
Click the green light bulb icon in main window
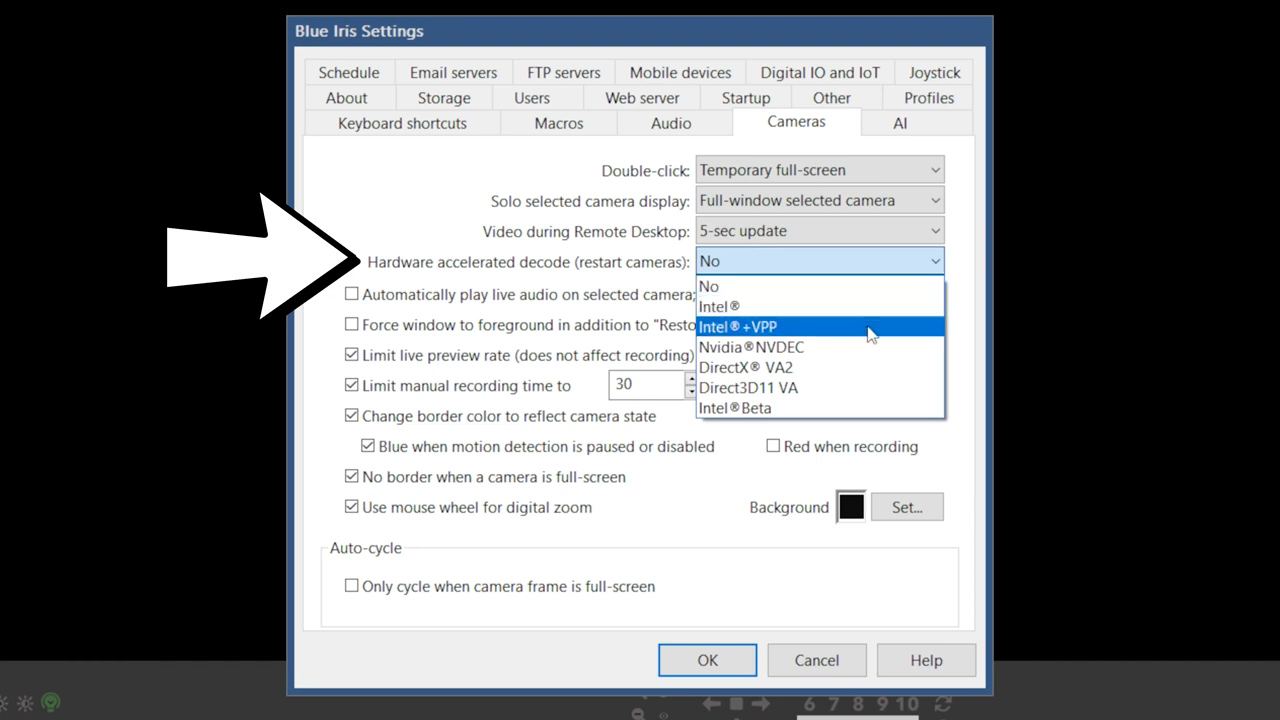click(x=51, y=703)
